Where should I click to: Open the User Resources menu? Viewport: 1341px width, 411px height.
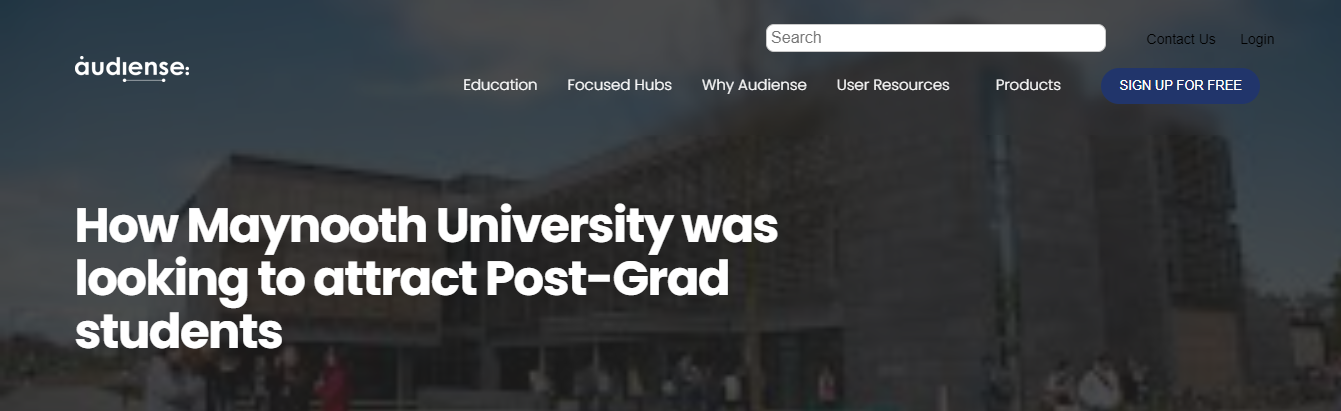(x=893, y=85)
